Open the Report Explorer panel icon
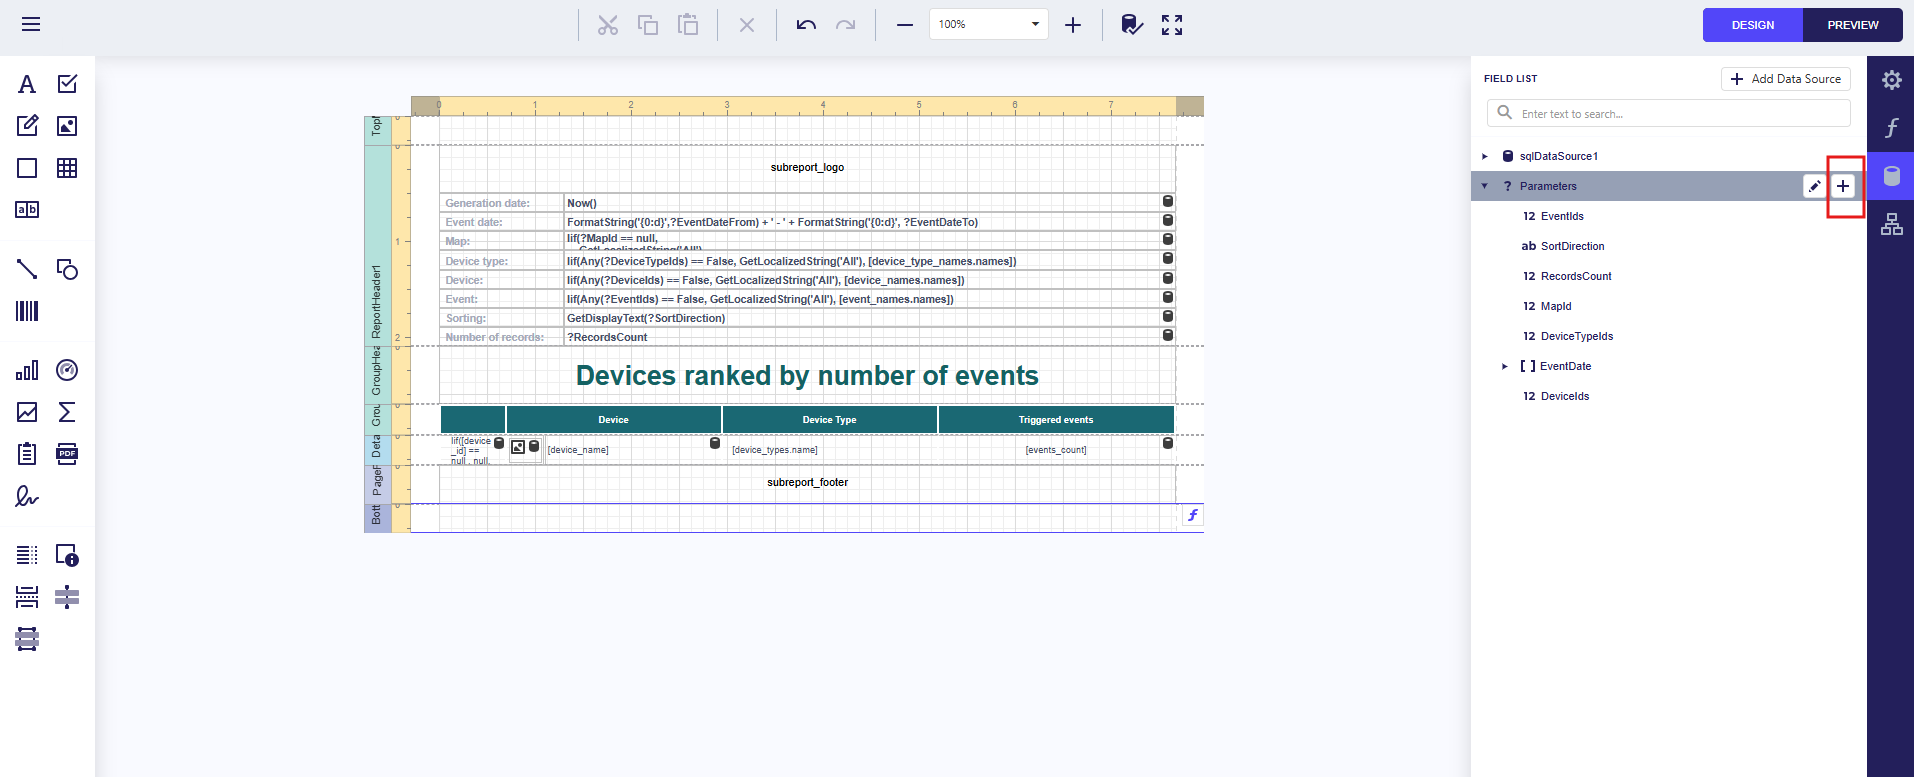Viewport: 1914px width, 777px height. [1891, 224]
